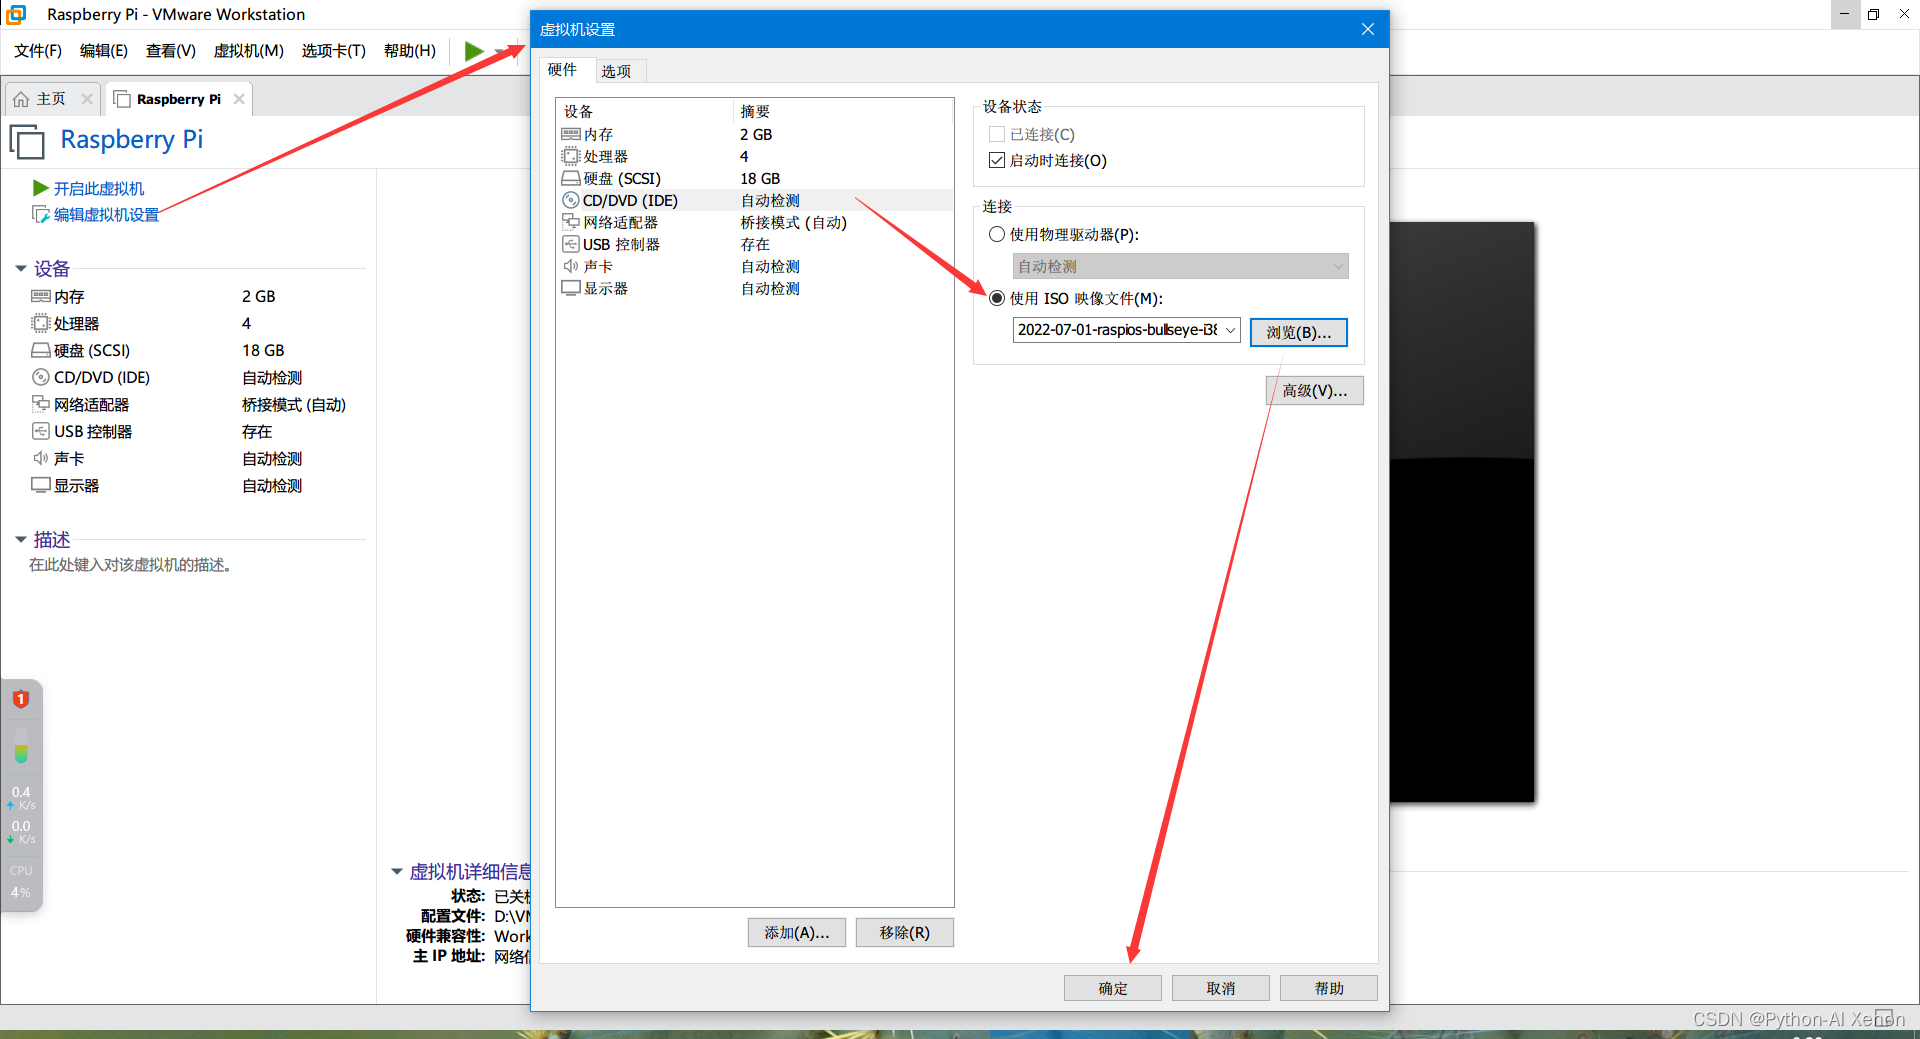Open the 编辑(E) menu
This screenshot has height=1039, width=1920.
click(104, 51)
